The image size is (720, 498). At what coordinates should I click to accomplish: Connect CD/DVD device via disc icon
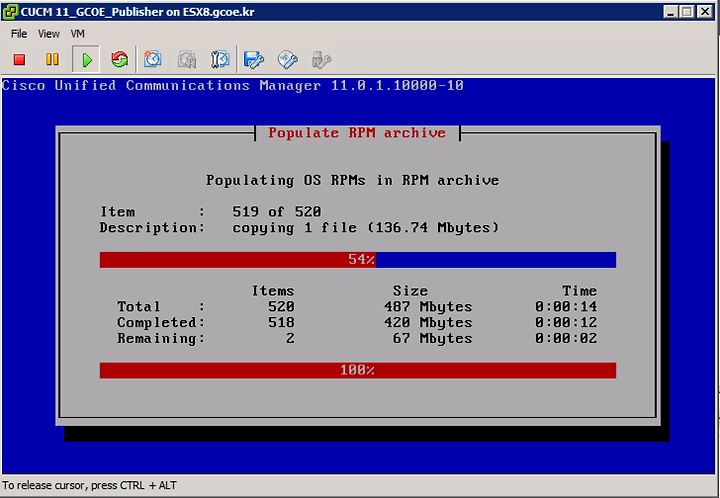coord(288,59)
